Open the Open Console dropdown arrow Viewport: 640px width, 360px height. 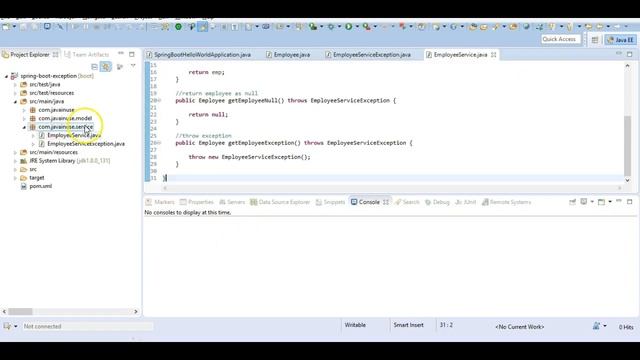[x=610, y=202]
